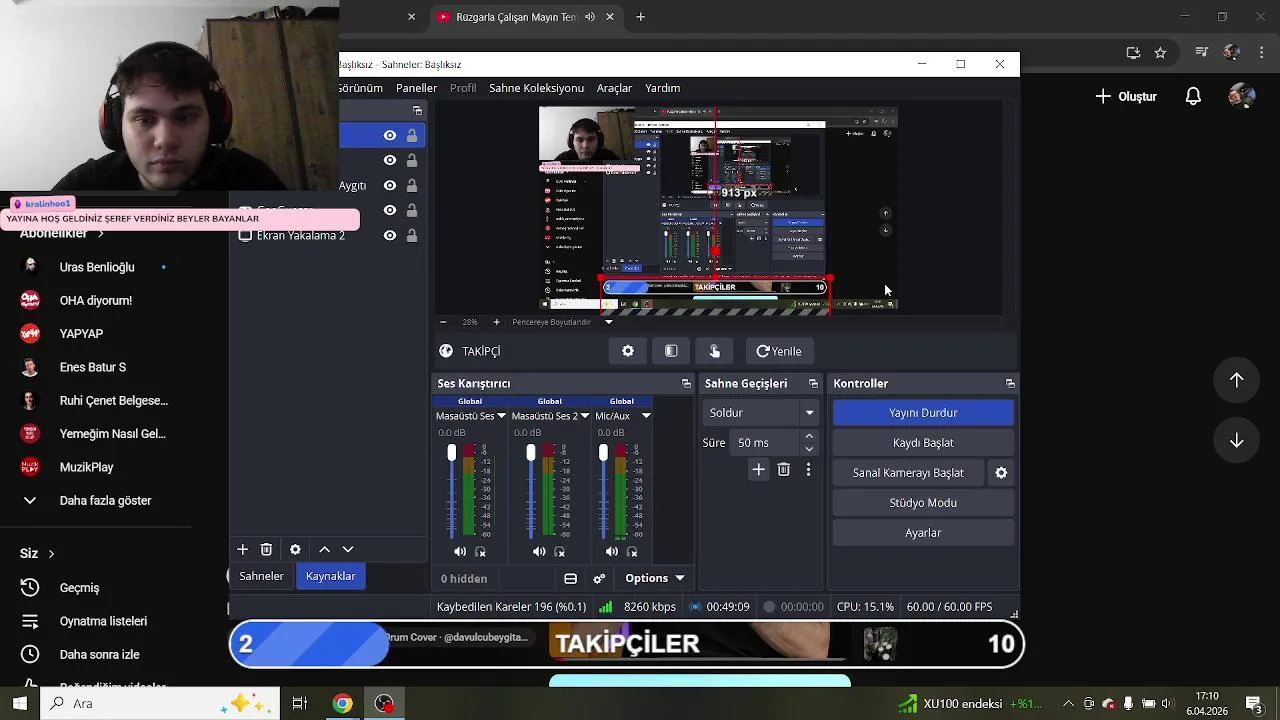1280x720 pixels.
Task: Pop out the Sahne Geçişleri dock
Action: (813, 384)
